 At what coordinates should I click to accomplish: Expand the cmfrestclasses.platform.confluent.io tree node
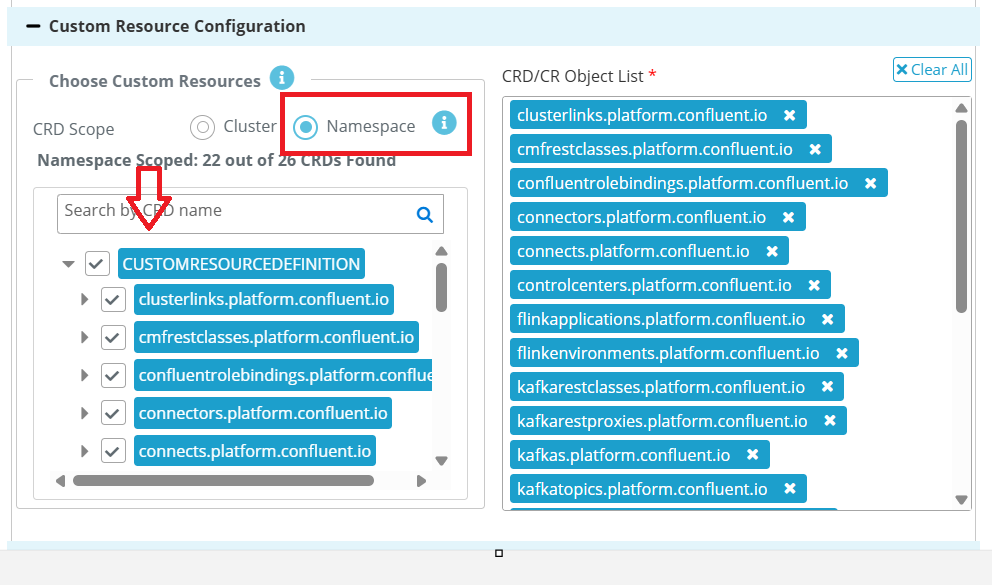[84, 337]
